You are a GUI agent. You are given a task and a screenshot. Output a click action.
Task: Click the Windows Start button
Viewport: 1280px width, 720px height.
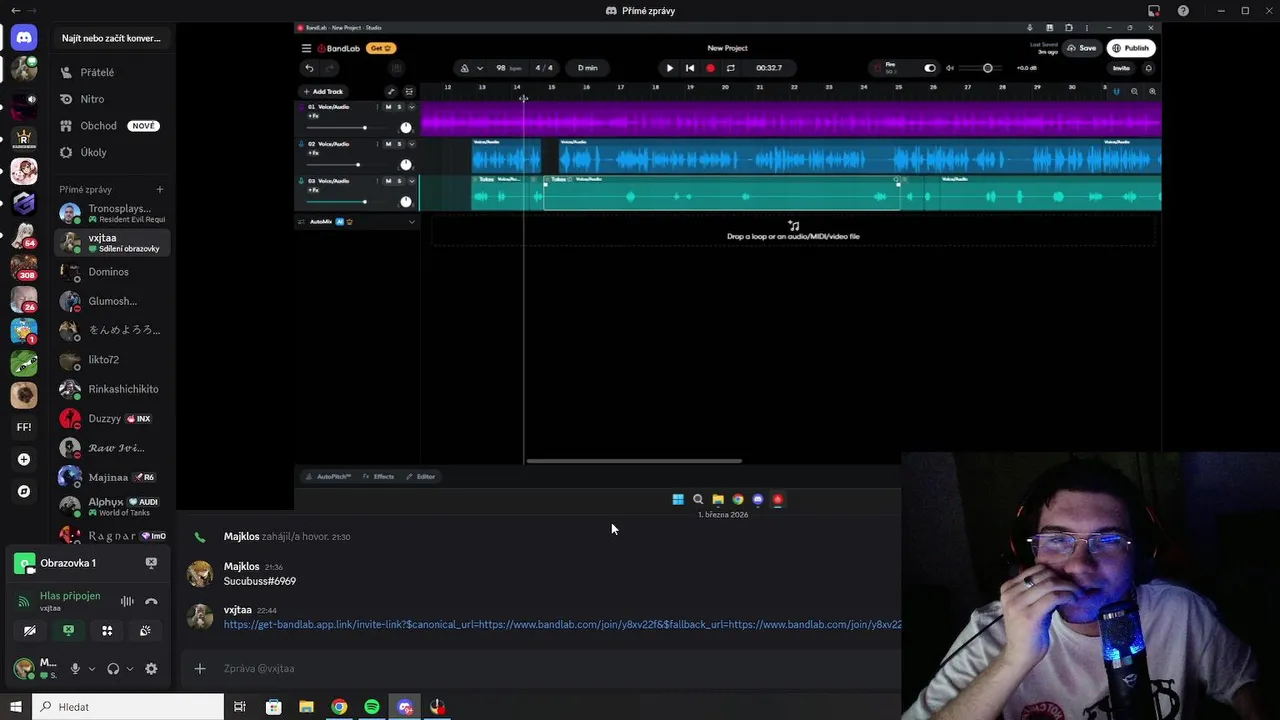[x=16, y=707]
